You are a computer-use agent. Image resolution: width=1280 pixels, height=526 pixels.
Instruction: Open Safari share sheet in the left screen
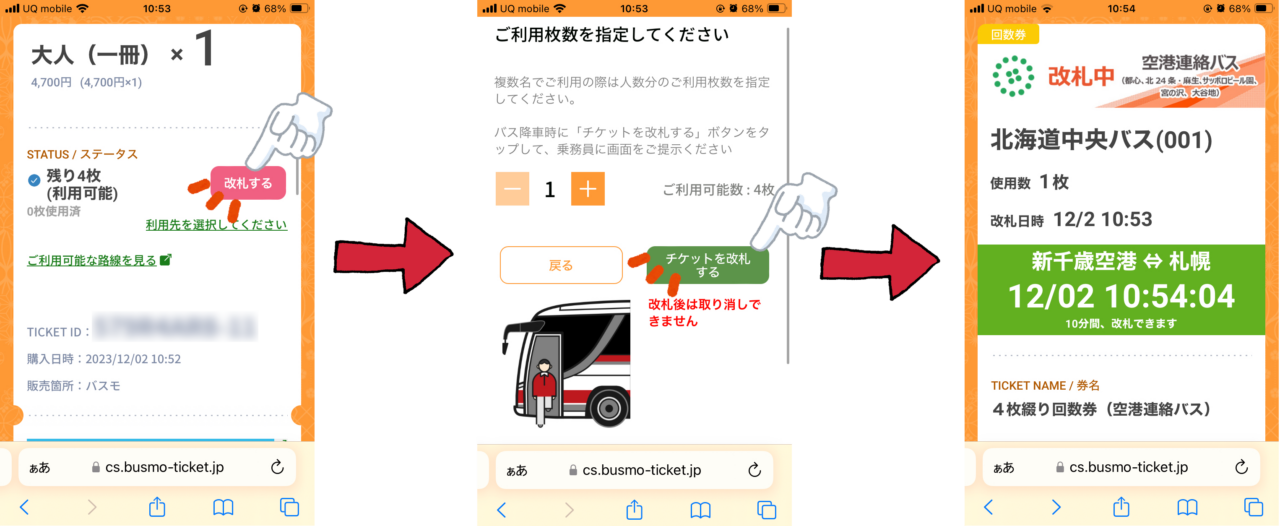157,507
